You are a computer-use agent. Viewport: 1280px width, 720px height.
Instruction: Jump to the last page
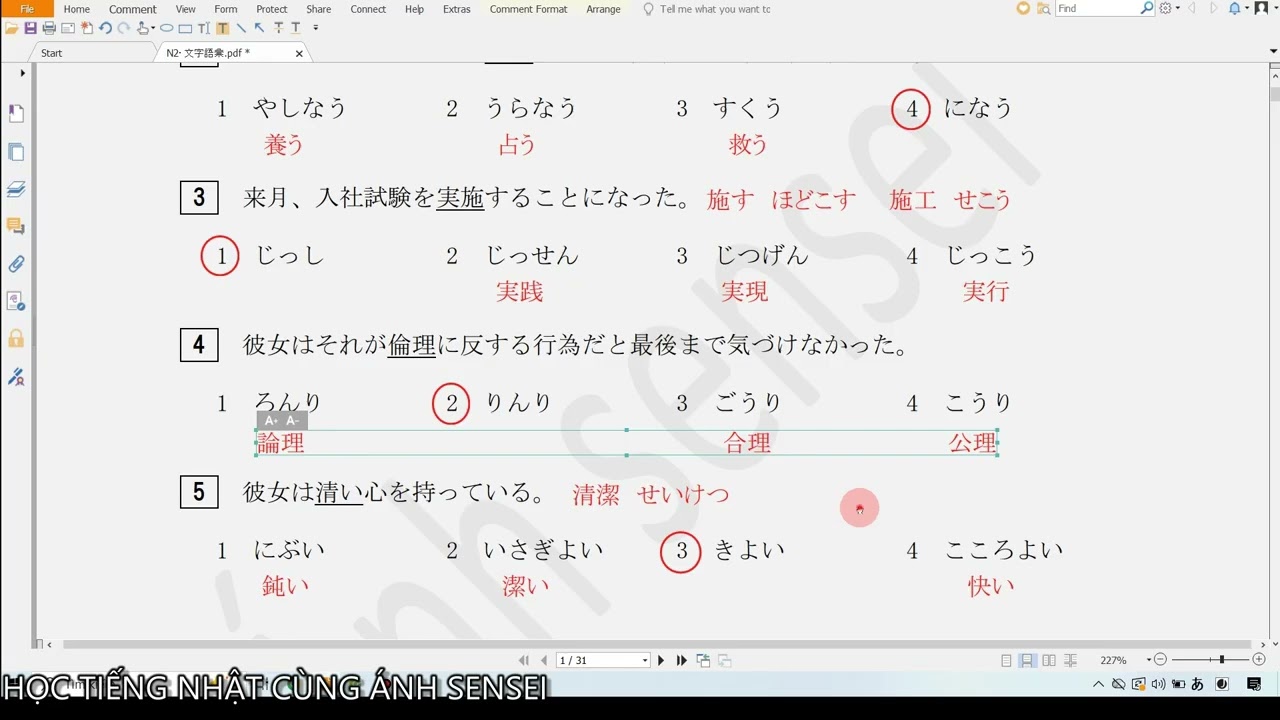point(682,660)
